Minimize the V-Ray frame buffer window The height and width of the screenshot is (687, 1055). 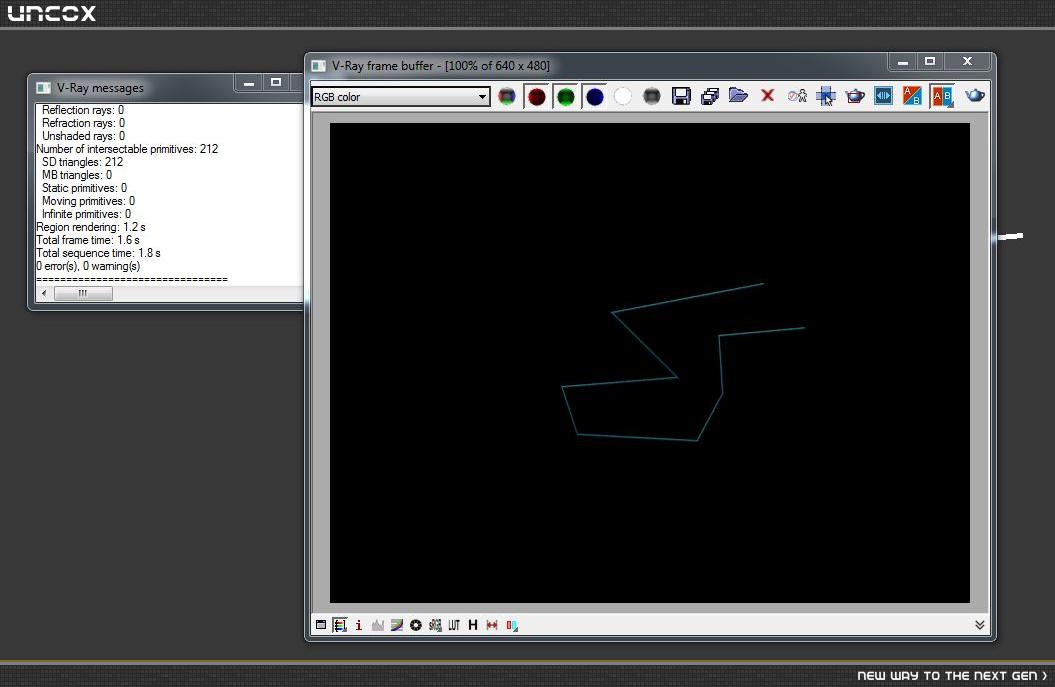coord(903,62)
